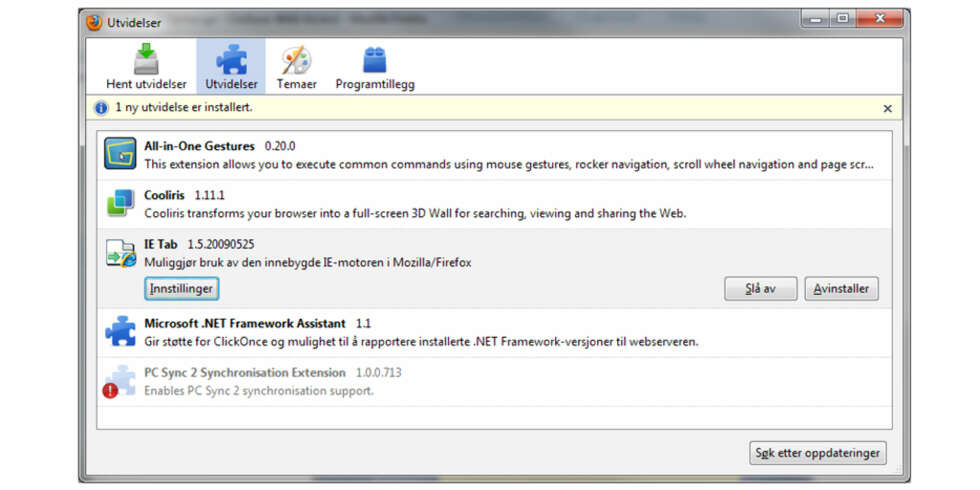This screenshot has width=980, height=490.
Task: Click the Cooliris extension icon
Action: tap(120, 204)
